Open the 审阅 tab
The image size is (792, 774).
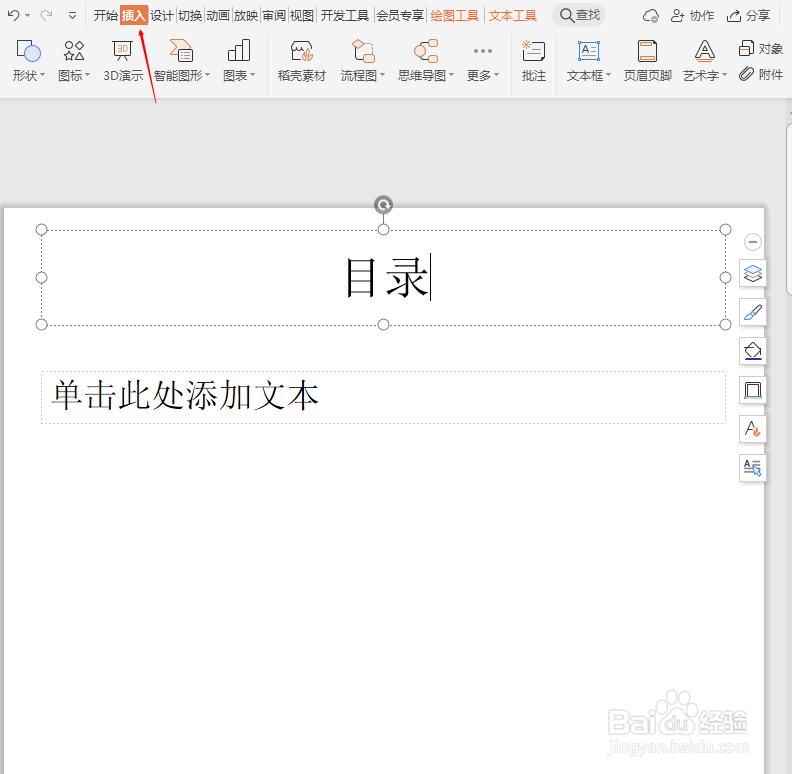(274, 16)
